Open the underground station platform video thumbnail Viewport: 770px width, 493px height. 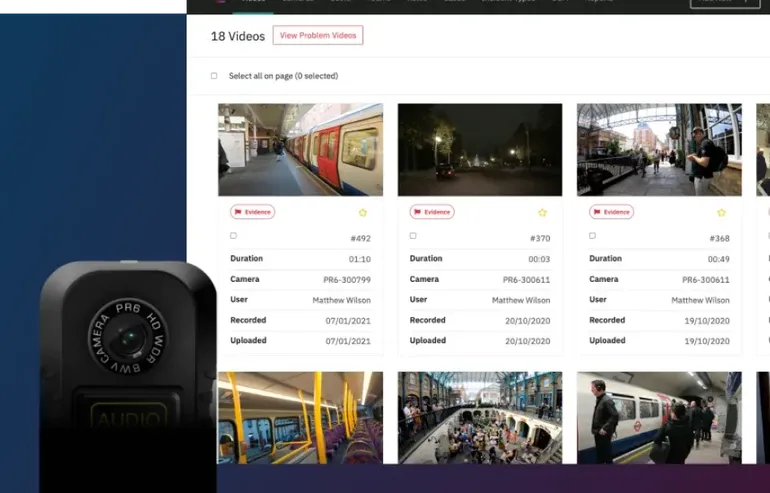point(659,418)
